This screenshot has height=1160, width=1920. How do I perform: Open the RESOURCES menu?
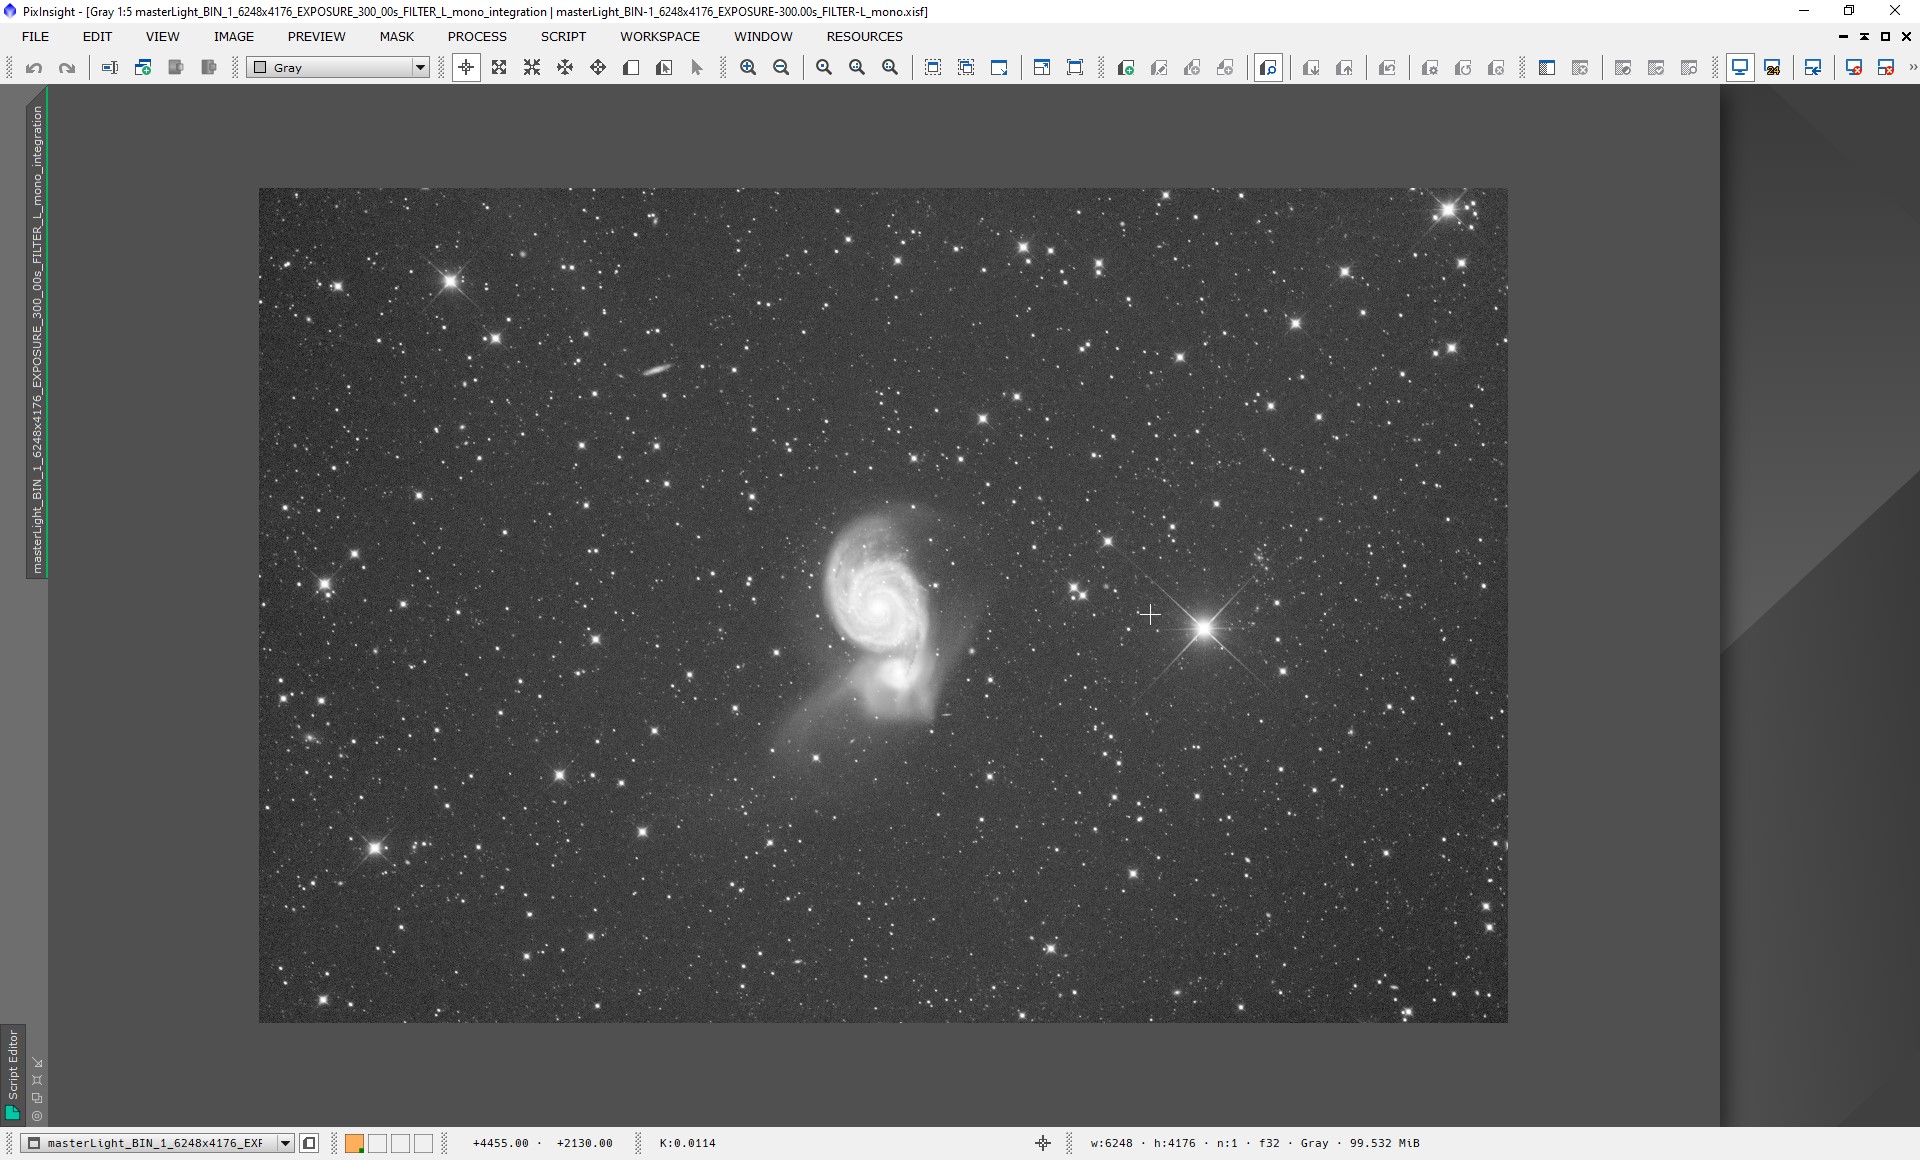[864, 36]
